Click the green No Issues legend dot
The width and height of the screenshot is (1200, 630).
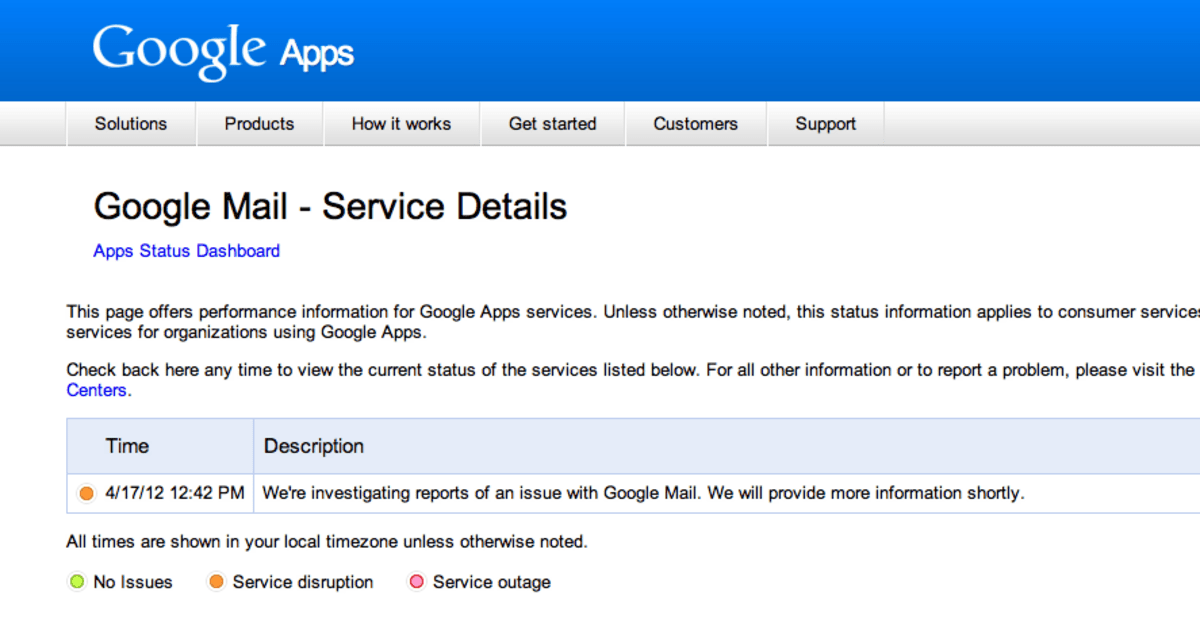pyautogui.click(x=77, y=582)
